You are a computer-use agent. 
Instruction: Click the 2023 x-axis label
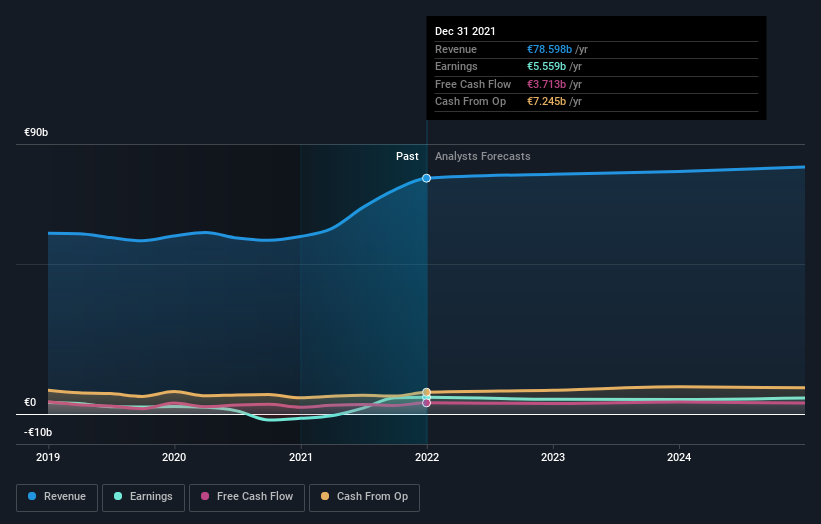[x=553, y=458]
